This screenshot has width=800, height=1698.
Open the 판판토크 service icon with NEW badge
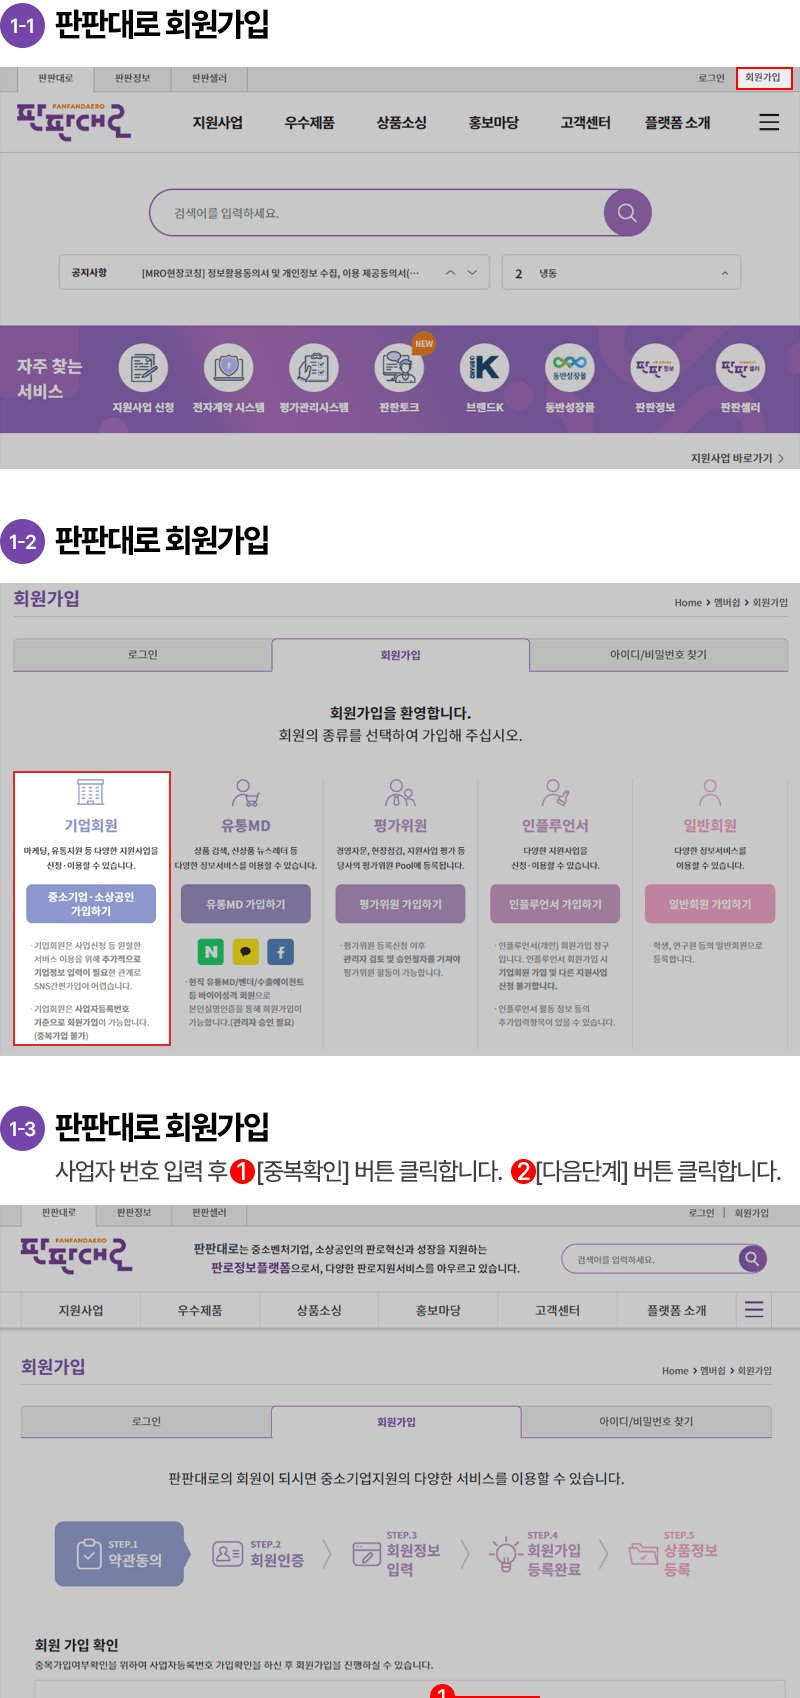399,368
